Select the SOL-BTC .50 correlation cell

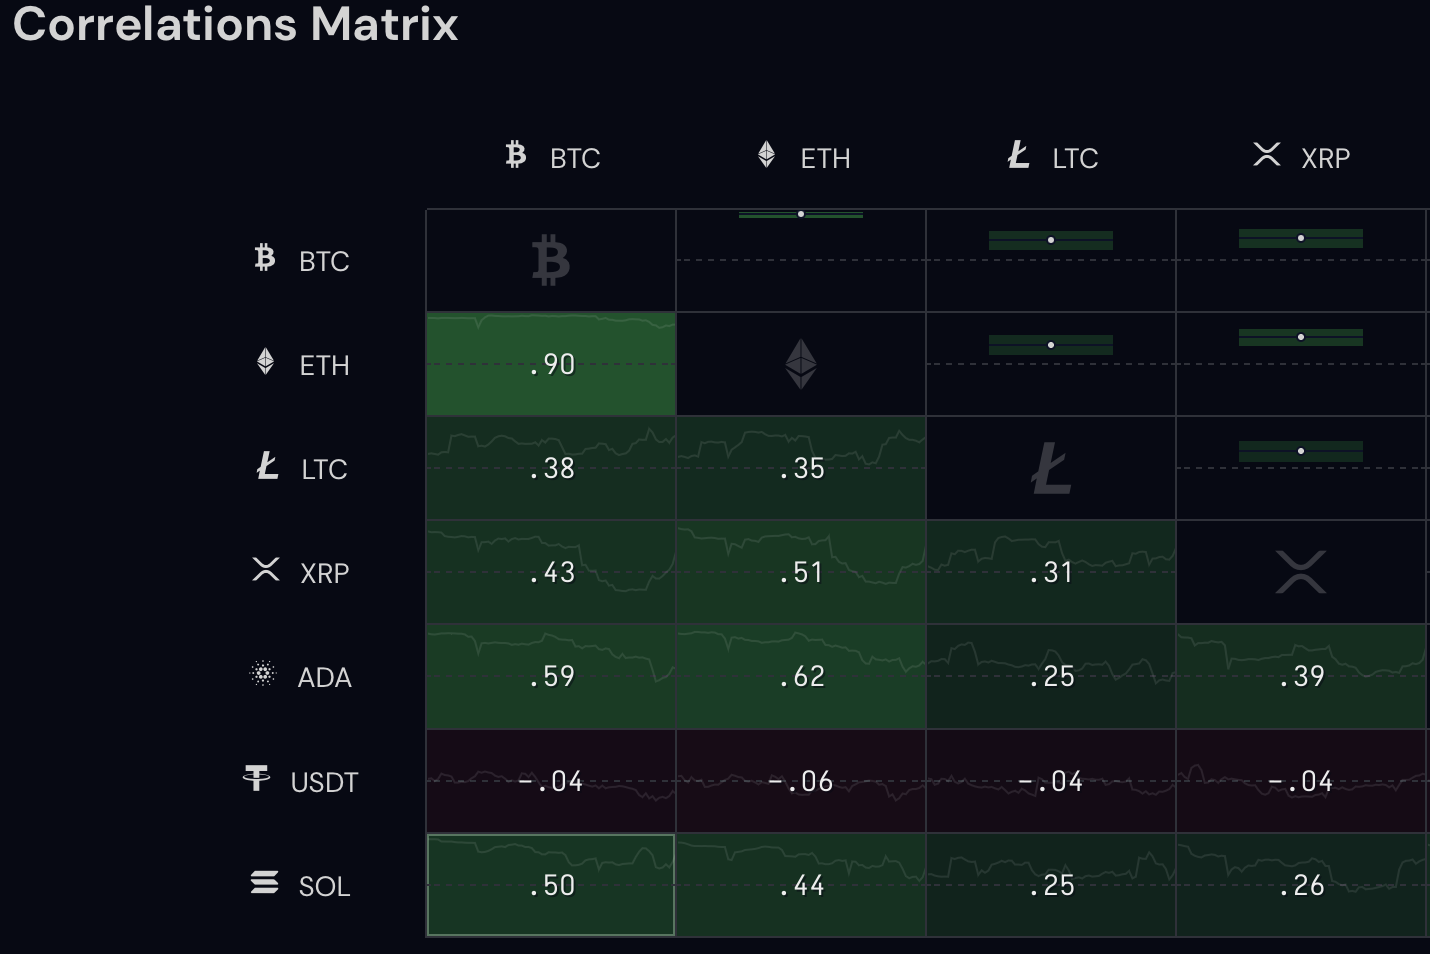(551, 885)
